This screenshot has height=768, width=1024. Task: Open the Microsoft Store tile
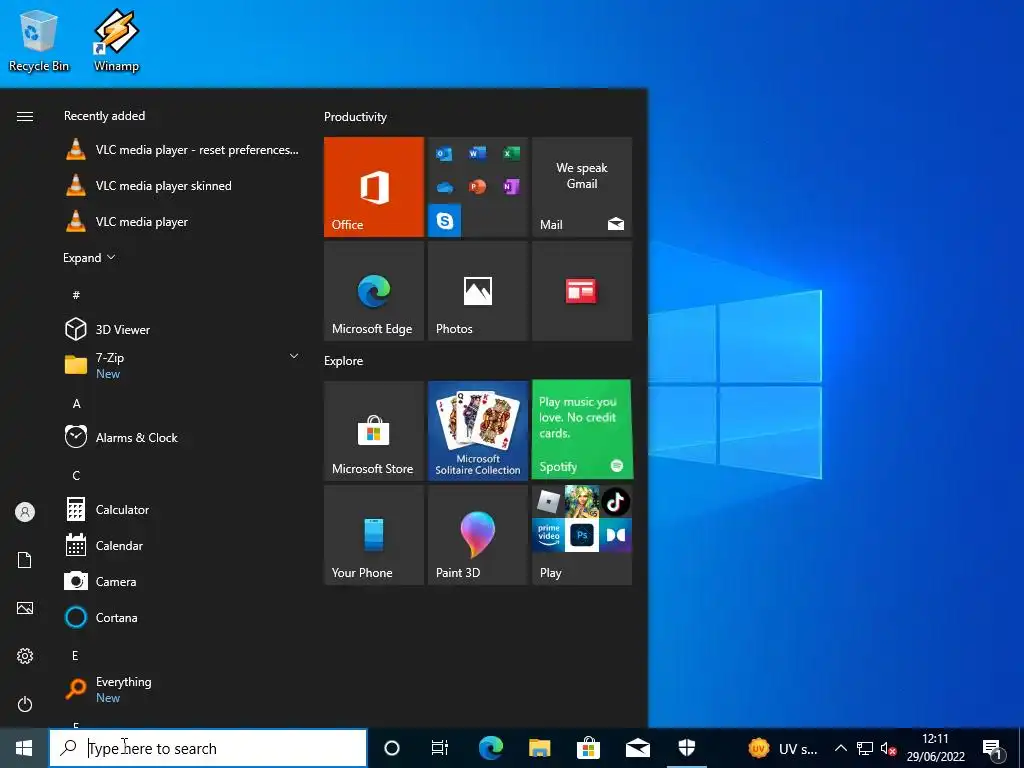coord(374,431)
